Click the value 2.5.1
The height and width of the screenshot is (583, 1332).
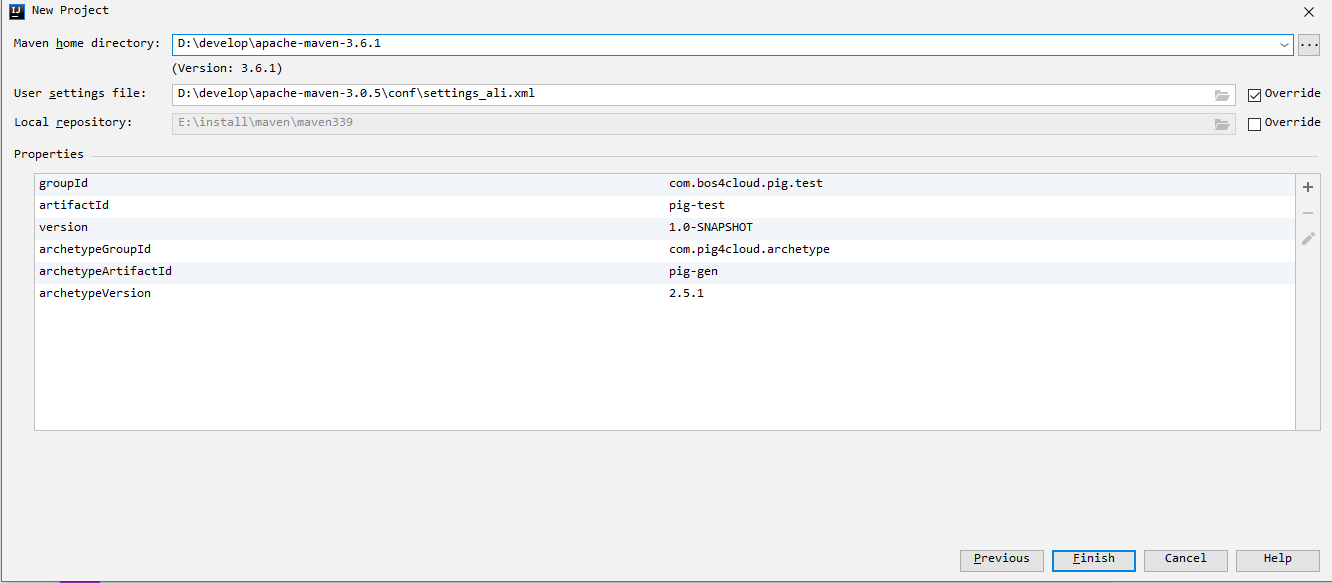tap(686, 294)
